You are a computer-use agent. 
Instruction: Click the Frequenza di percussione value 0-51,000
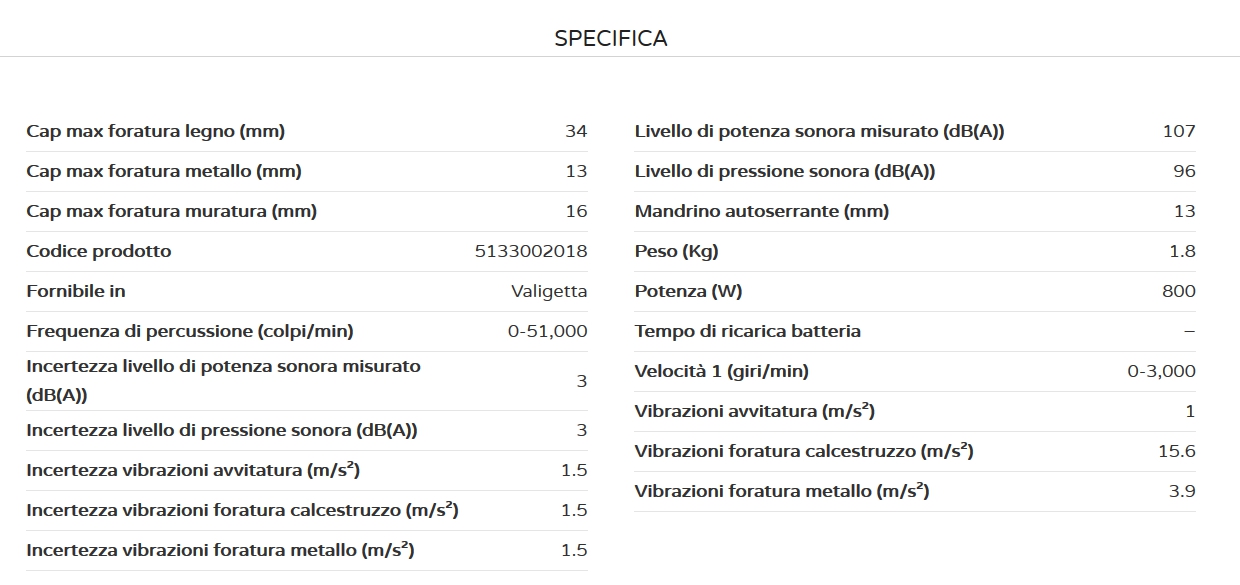(x=547, y=331)
